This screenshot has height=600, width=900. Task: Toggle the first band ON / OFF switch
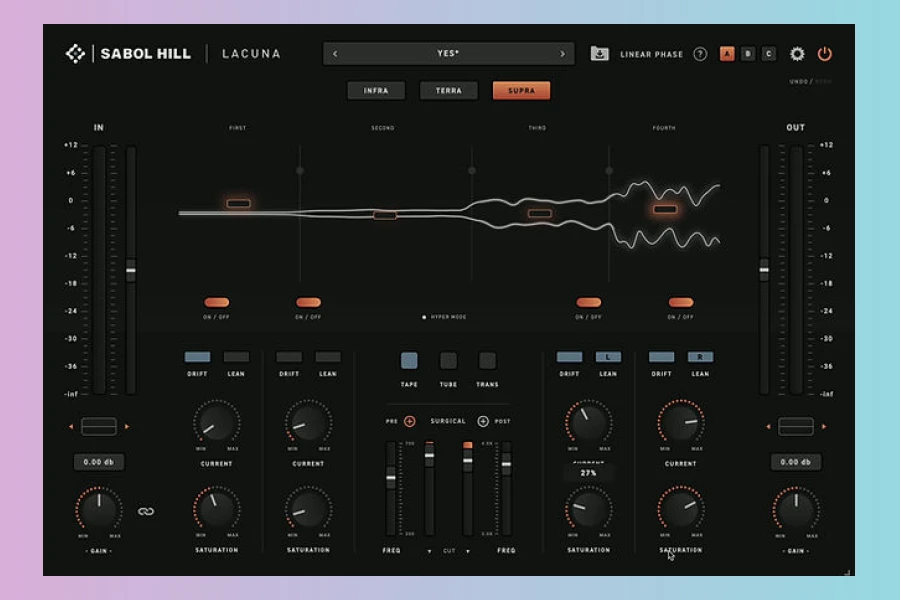point(216,303)
